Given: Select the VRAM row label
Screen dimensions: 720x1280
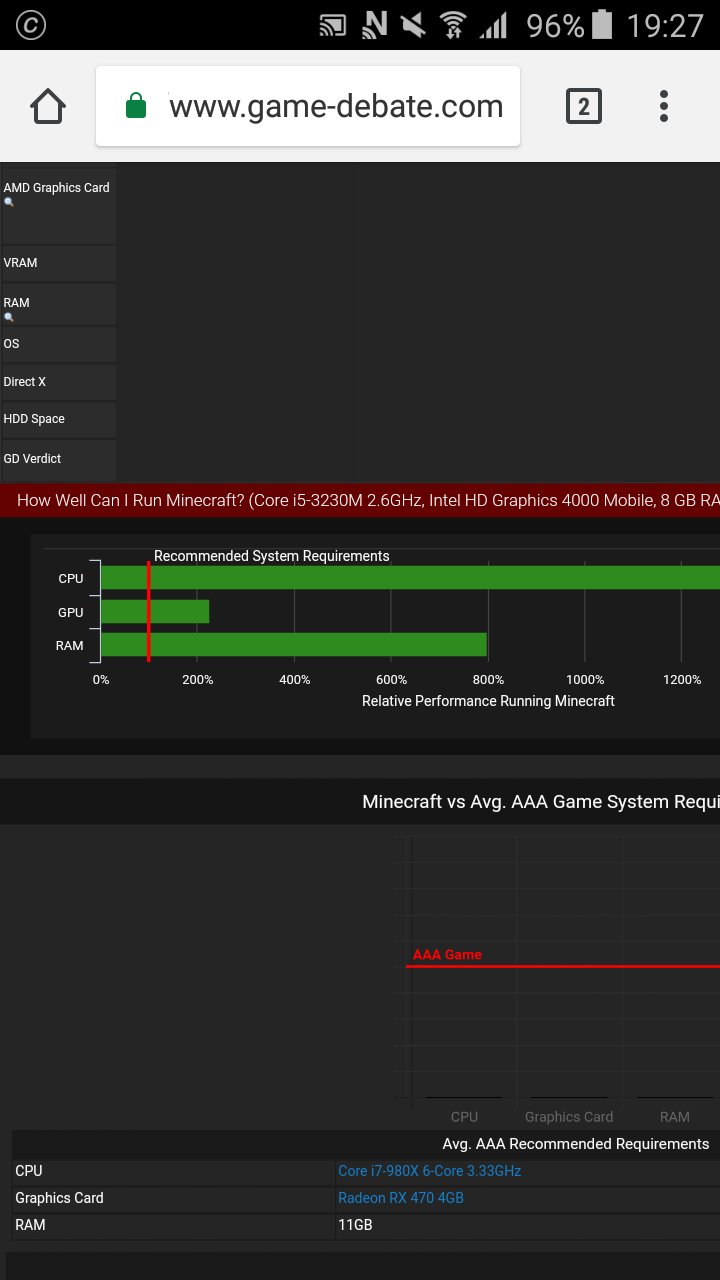Looking at the screenshot, I should (20, 263).
